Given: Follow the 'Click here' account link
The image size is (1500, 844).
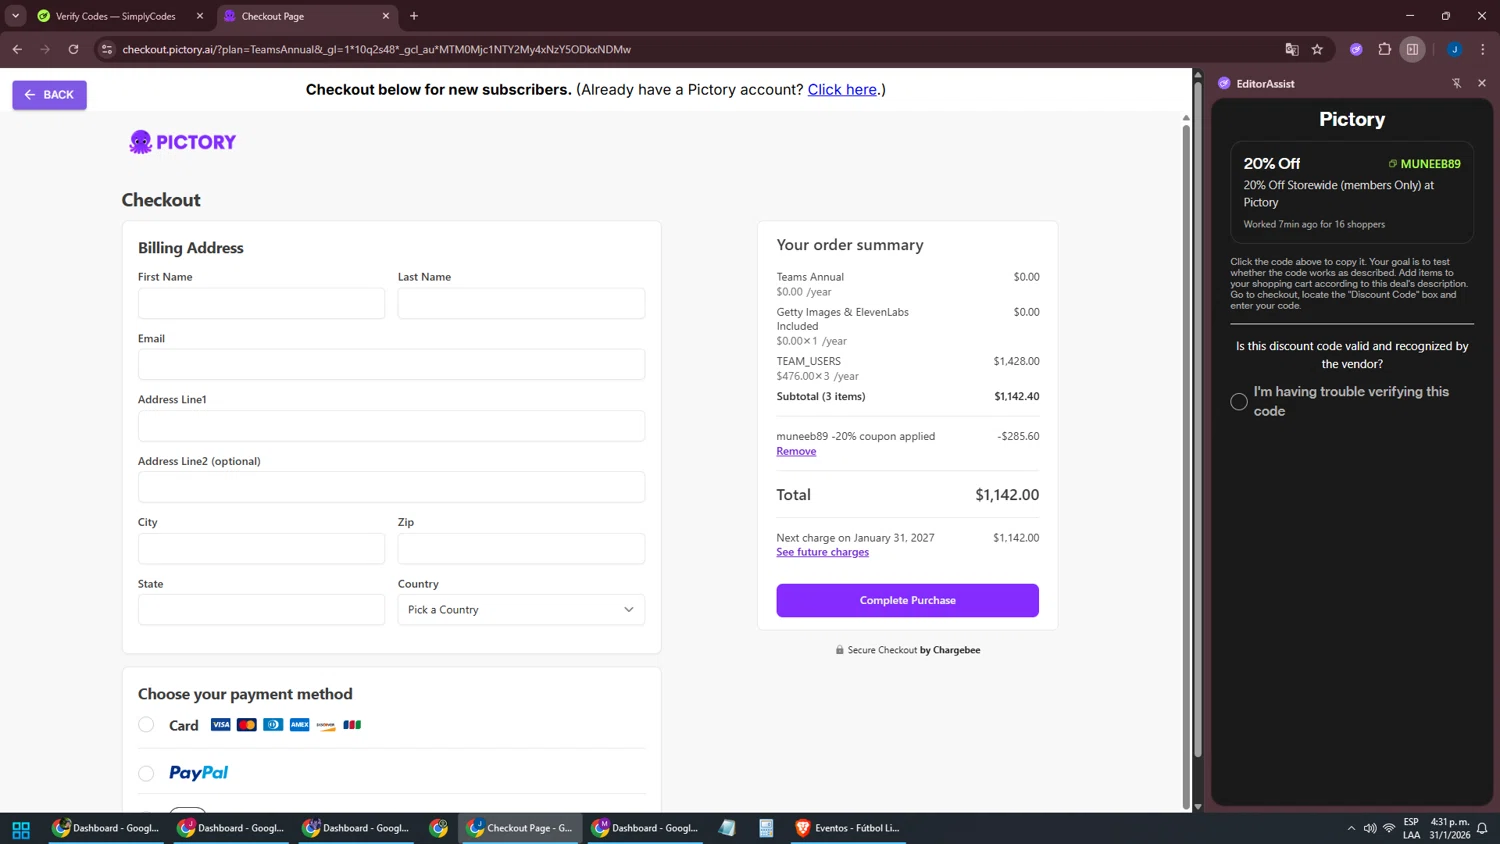Looking at the screenshot, I should 842,90.
